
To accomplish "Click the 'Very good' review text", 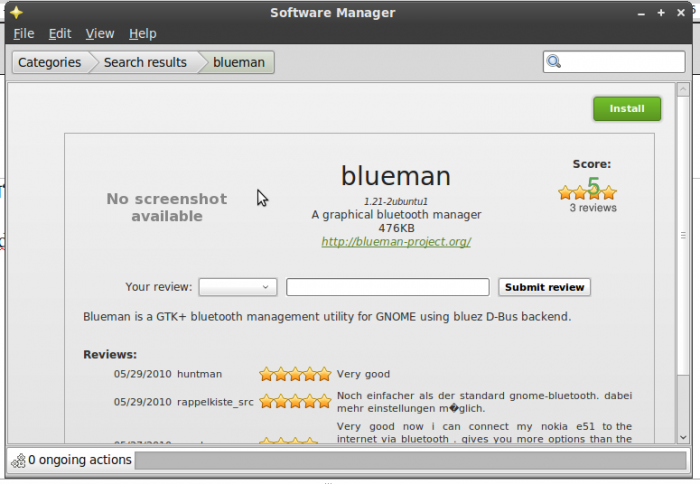I will point(363,374).
